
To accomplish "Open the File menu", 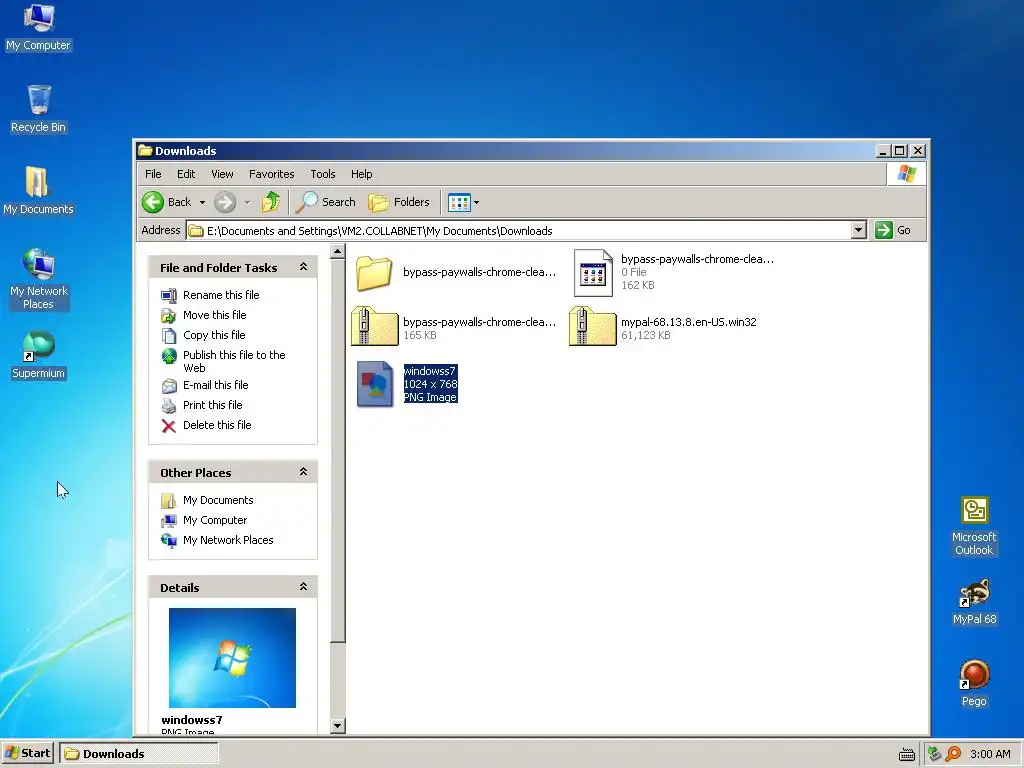I will coord(153,174).
